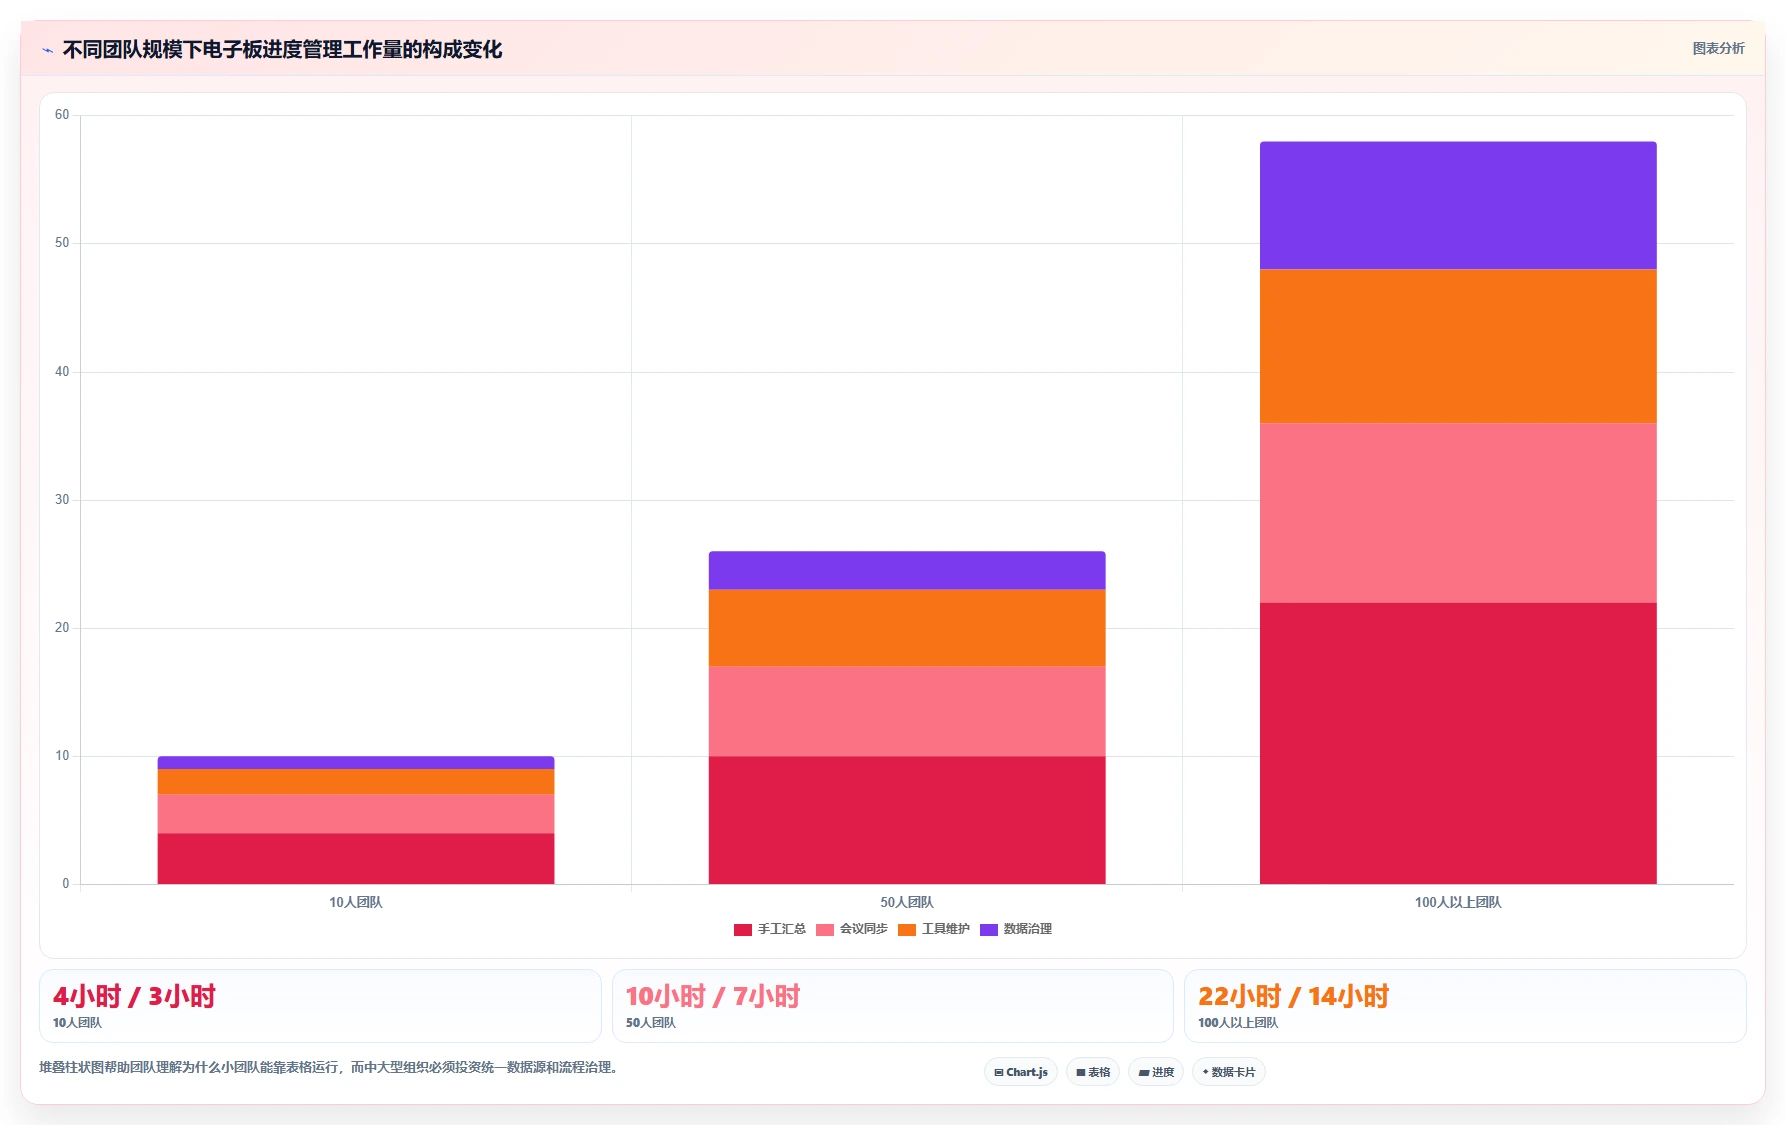Viewport: 1786px width, 1125px height.
Task: Click the 50人团队 x-axis label
Action: pyautogui.click(x=907, y=902)
